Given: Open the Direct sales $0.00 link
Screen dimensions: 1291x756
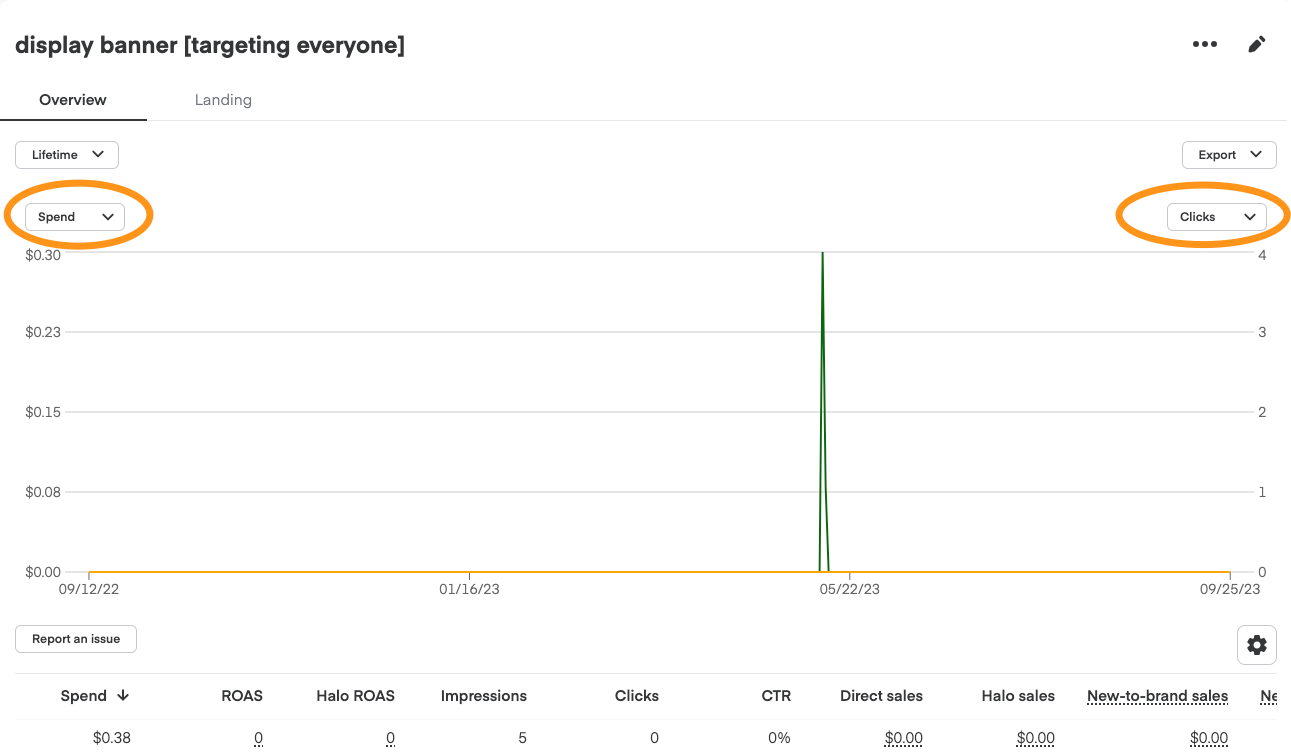Looking at the screenshot, I should tap(903, 737).
